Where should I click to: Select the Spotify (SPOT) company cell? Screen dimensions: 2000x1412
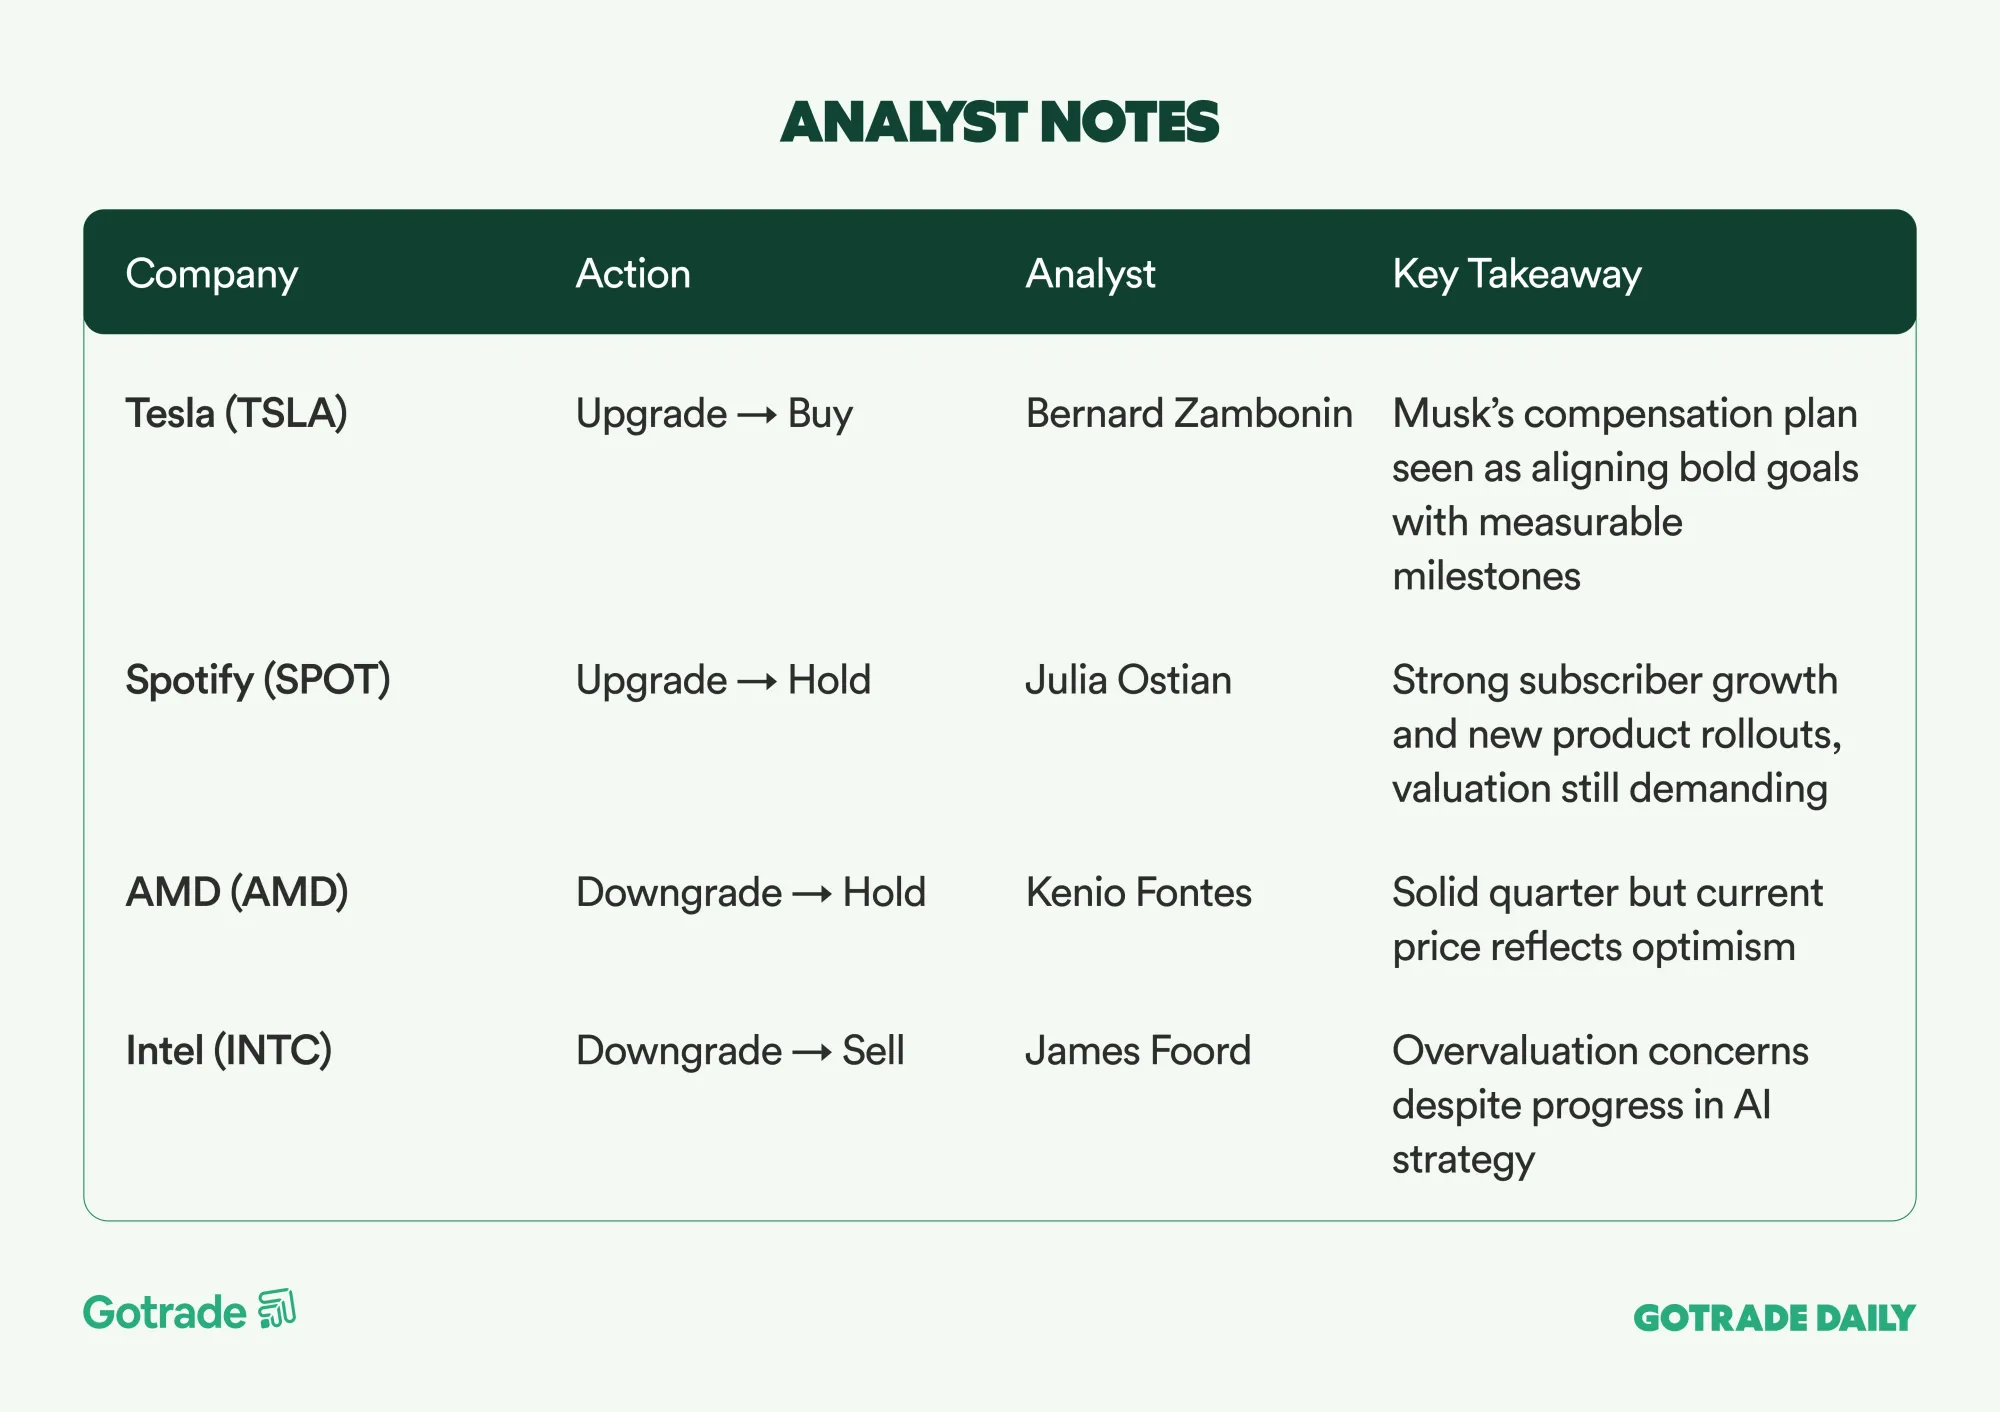(258, 680)
